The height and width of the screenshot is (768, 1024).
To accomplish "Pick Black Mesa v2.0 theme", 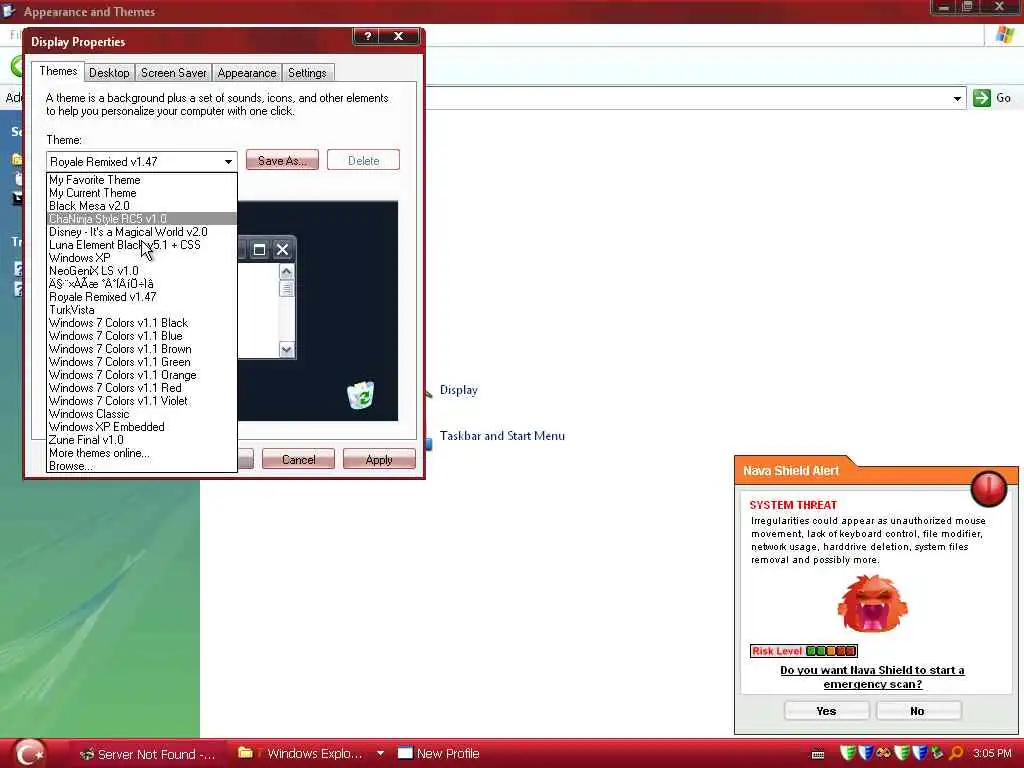I will point(142,206).
